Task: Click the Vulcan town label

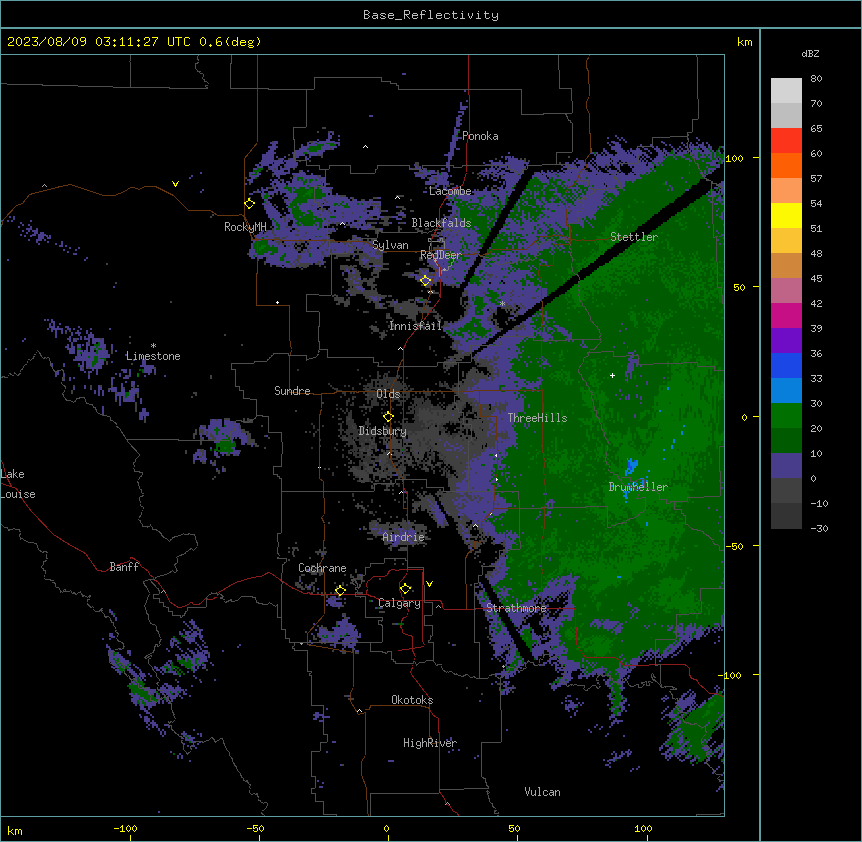Action: [x=543, y=792]
